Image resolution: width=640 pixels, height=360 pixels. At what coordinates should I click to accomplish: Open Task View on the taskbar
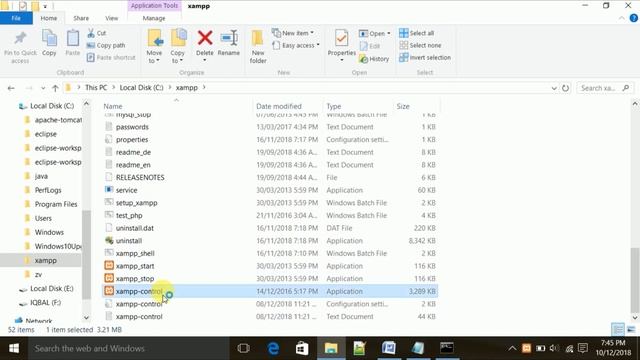tap(244, 348)
